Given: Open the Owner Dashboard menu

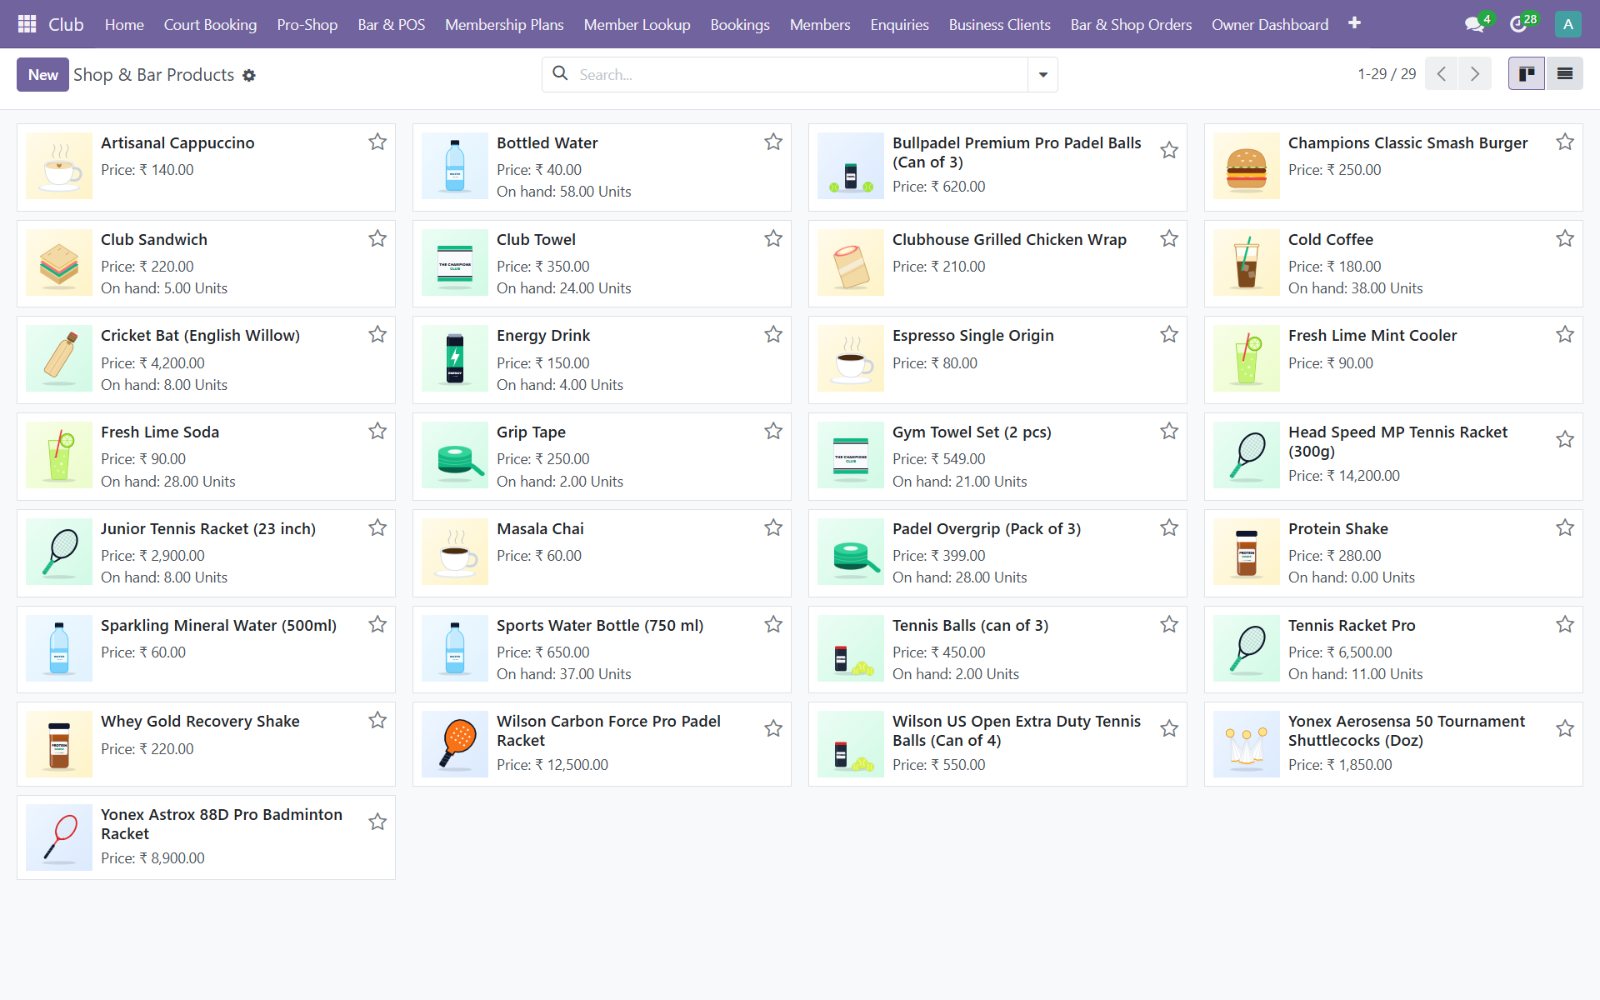Looking at the screenshot, I should pos(1270,24).
